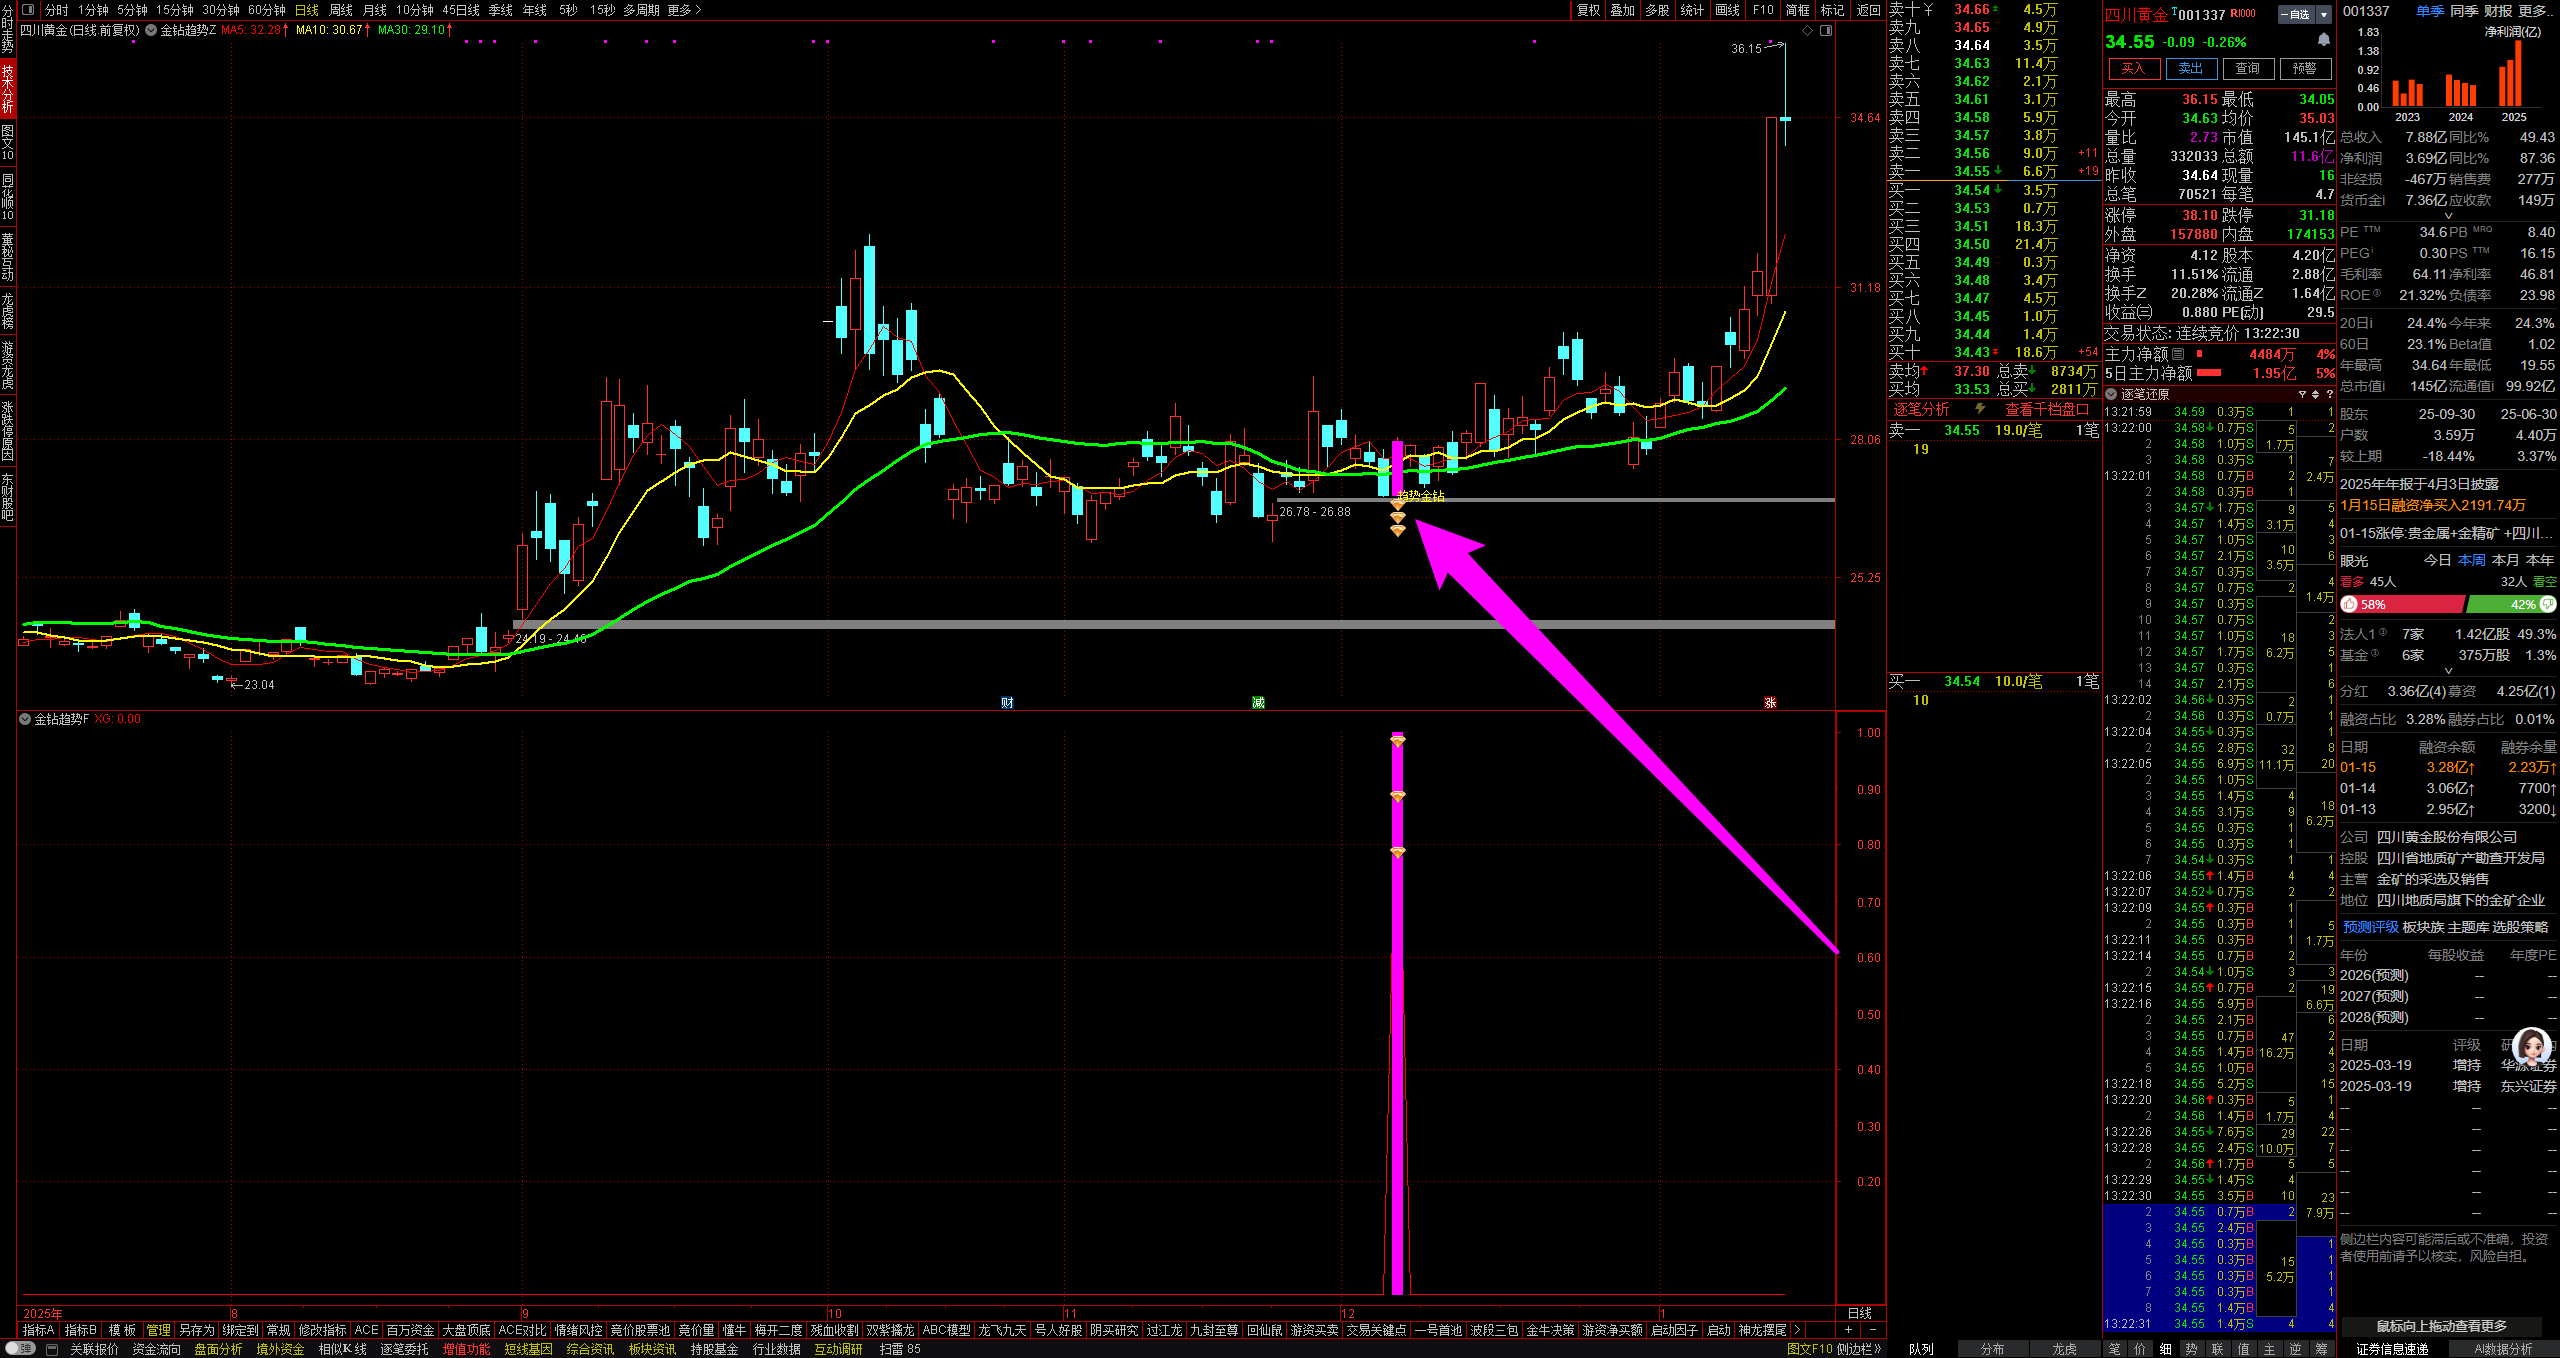
Task: Open the 自选 dropdown arrow
Action: click(x=2323, y=14)
